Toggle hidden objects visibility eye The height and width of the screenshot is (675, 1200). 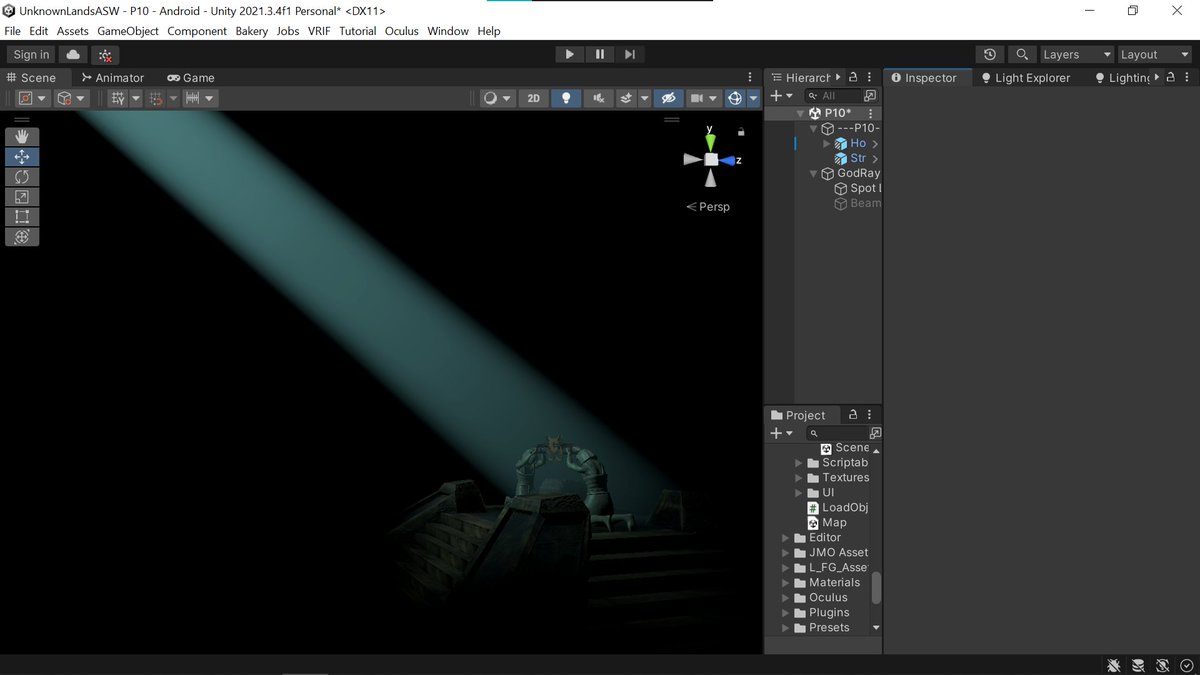(x=669, y=98)
